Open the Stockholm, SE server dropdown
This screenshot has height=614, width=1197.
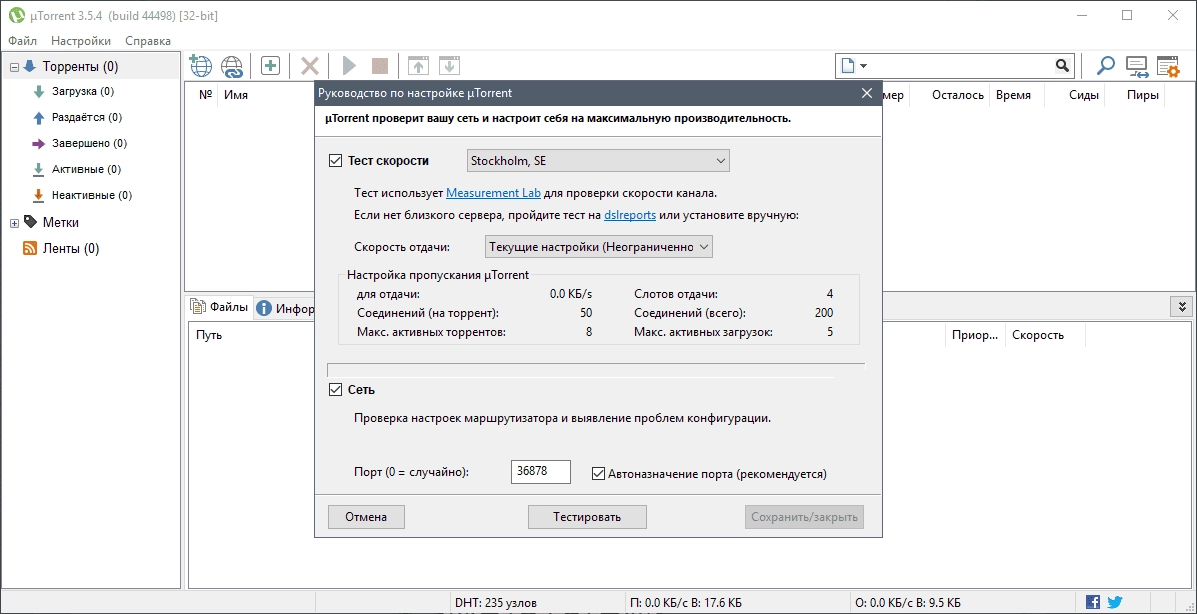click(598, 160)
